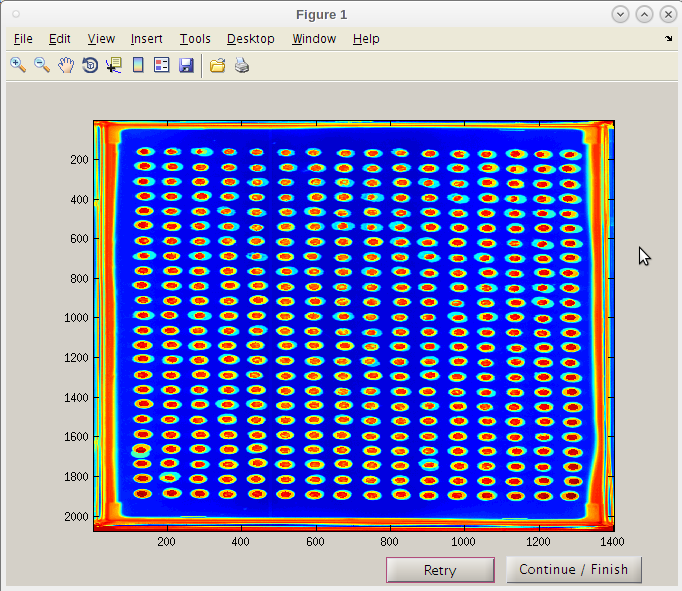Activate the Pan hand tool

[66, 65]
